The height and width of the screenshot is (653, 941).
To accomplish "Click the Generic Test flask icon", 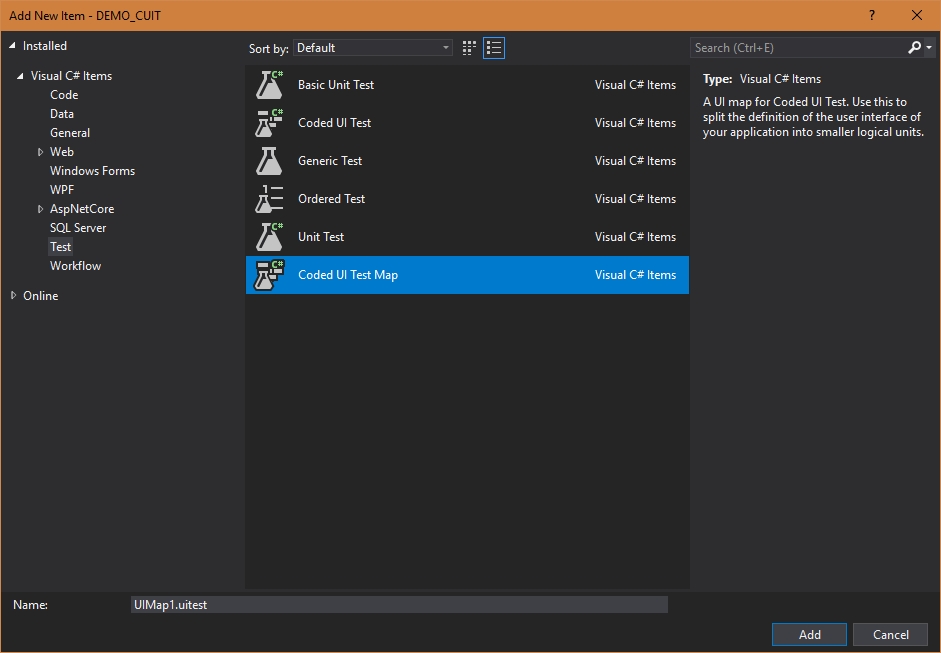I will pyautogui.click(x=269, y=161).
